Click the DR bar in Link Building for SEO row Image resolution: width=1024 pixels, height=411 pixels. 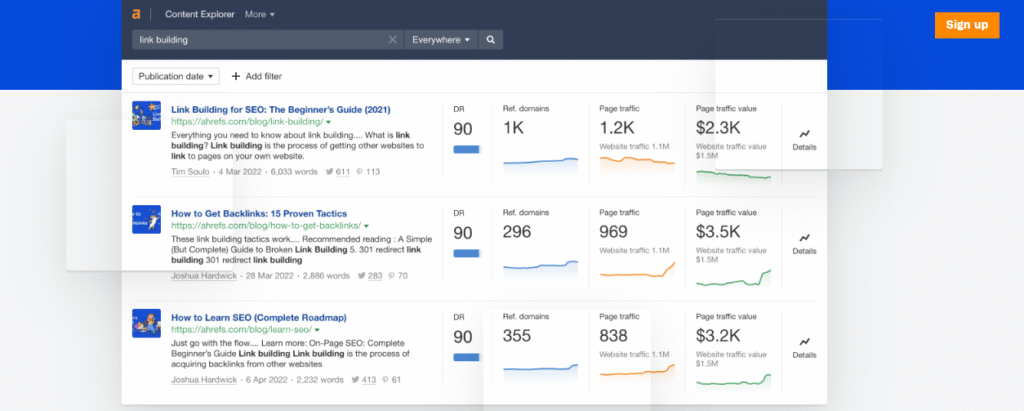coord(467,149)
